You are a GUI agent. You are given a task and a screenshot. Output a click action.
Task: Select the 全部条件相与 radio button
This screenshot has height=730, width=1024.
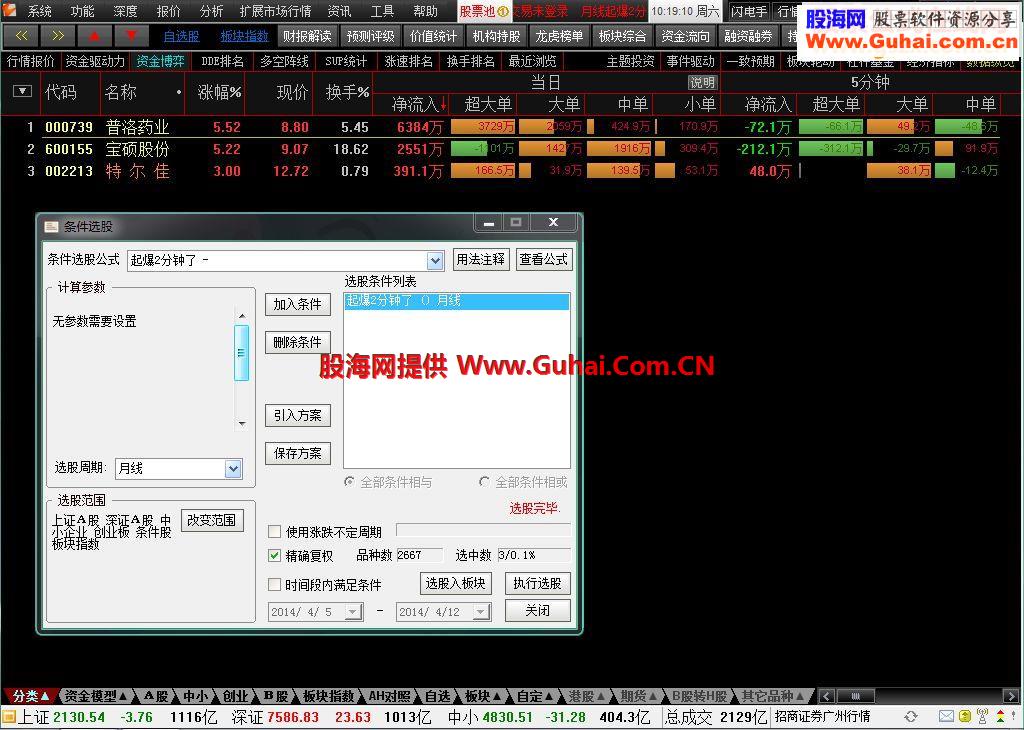tap(349, 482)
